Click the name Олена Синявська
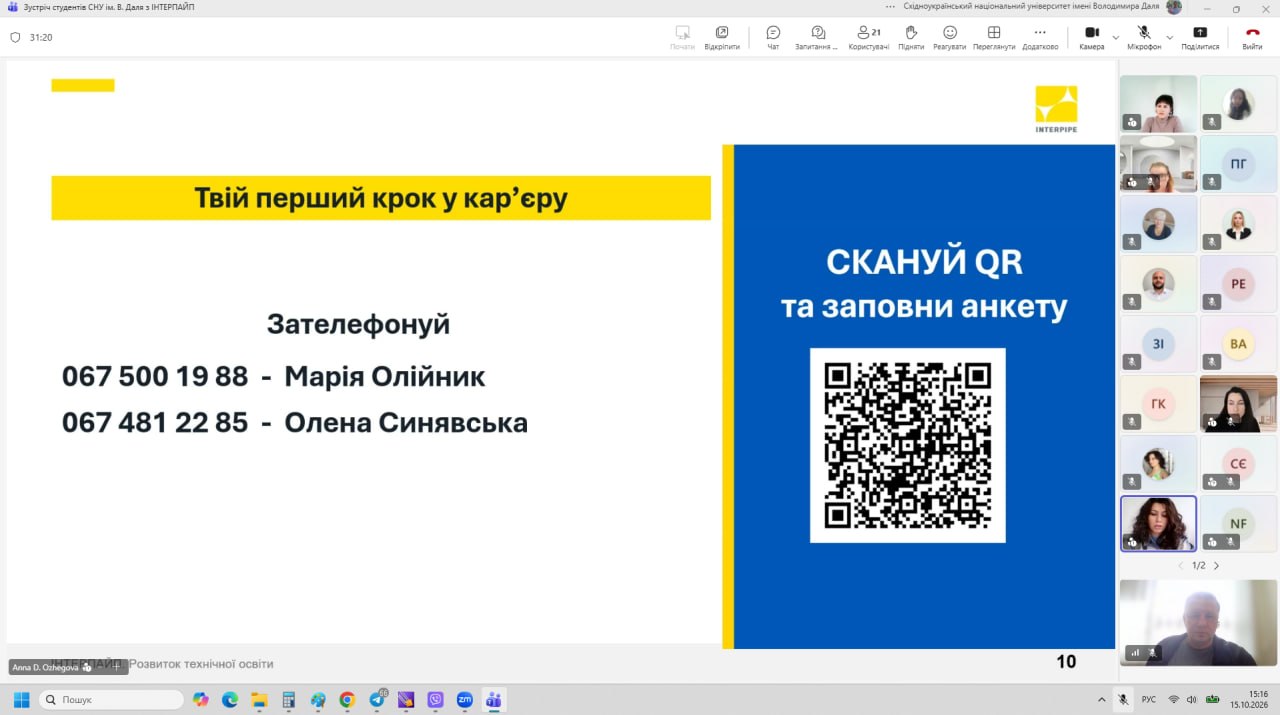The width and height of the screenshot is (1280, 715). pos(406,423)
